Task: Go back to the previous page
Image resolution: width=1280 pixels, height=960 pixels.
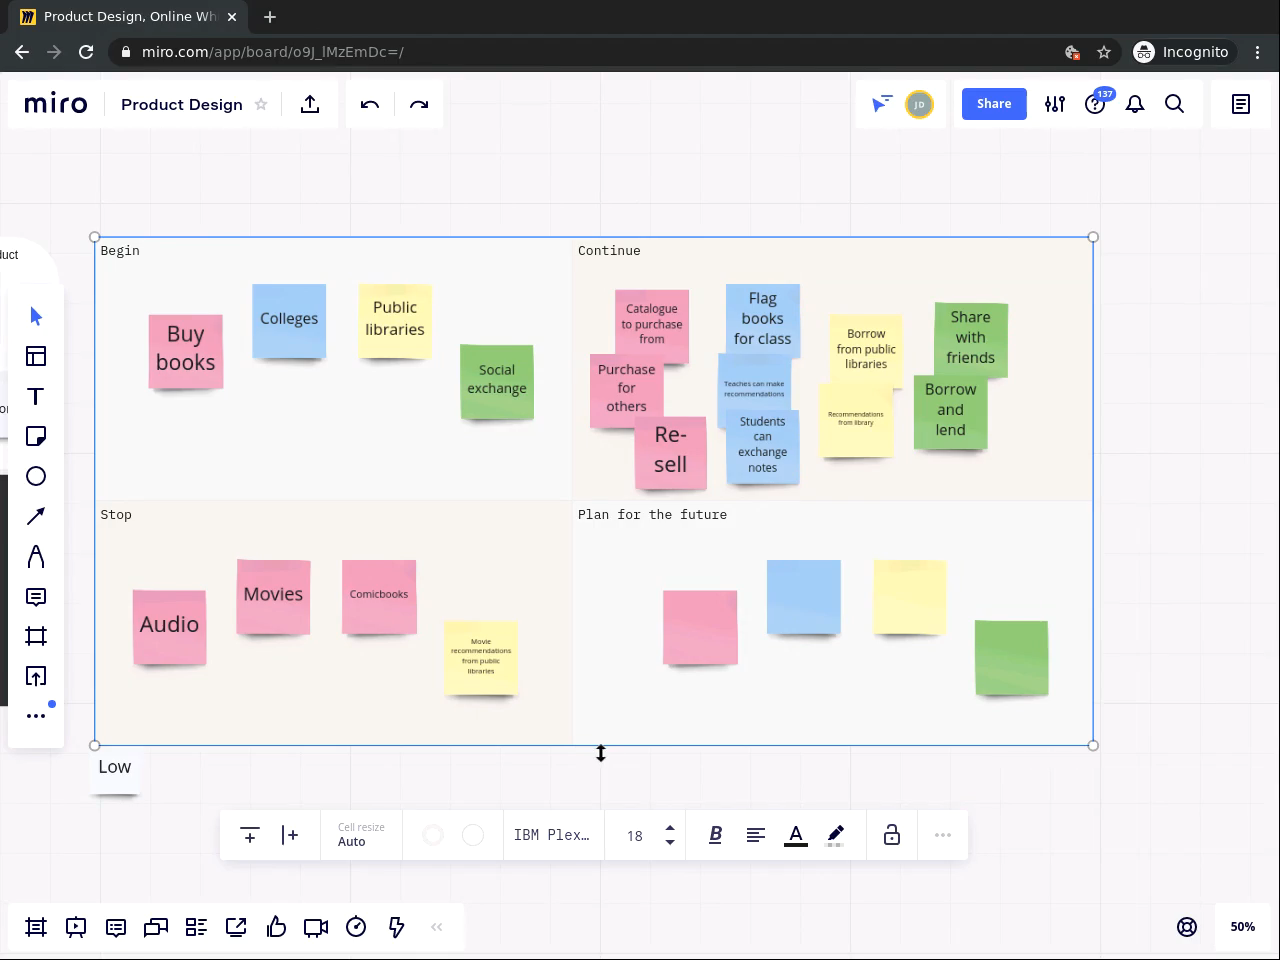Action: (x=22, y=52)
